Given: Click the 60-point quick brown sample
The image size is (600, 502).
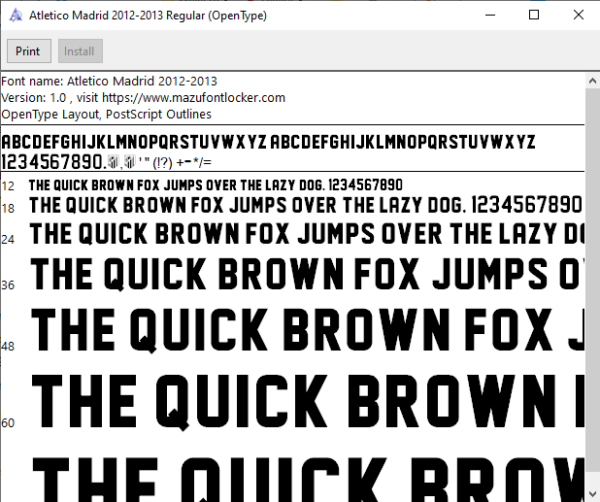Looking at the screenshot, I should (307, 402).
